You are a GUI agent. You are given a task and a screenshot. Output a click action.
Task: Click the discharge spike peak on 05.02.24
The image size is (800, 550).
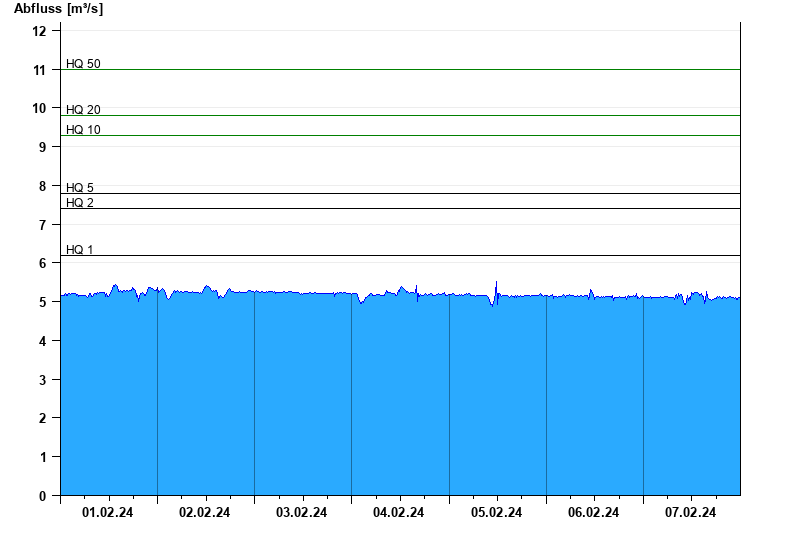point(496,282)
